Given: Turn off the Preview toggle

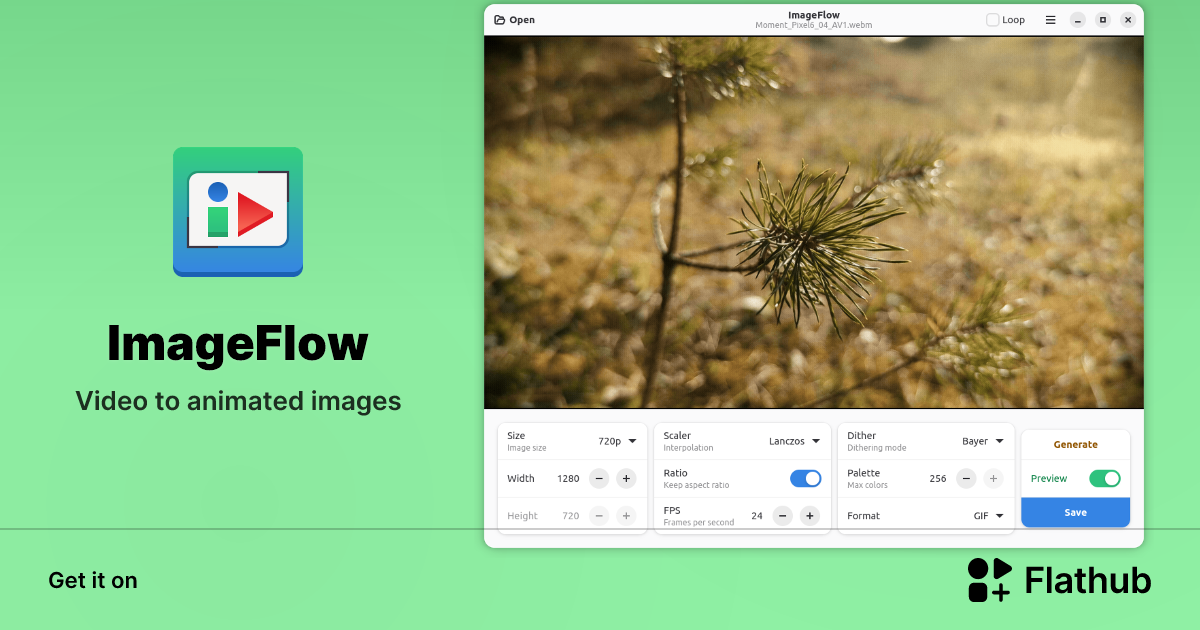Looking at the screenshot, I should tap(1105, 478).
